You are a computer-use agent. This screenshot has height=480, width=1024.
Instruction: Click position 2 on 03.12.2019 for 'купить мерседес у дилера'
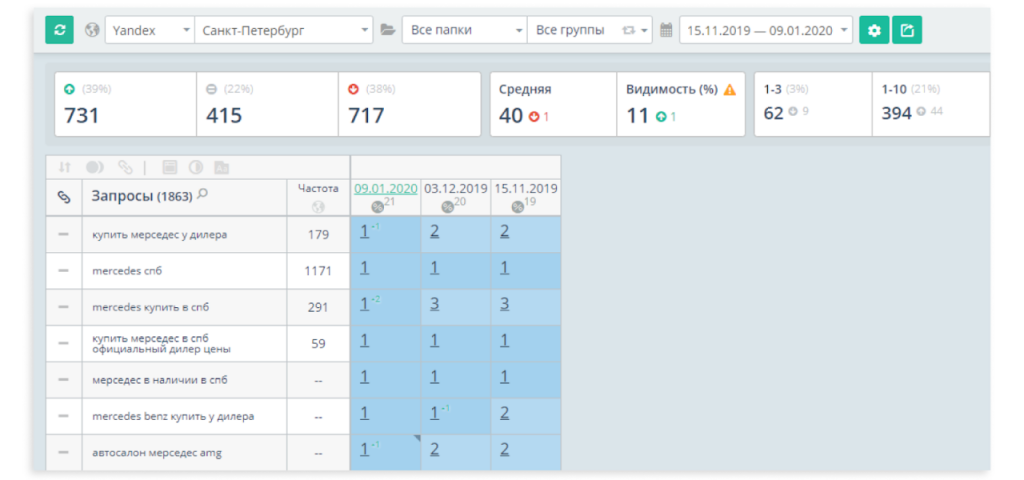[434, 231]
